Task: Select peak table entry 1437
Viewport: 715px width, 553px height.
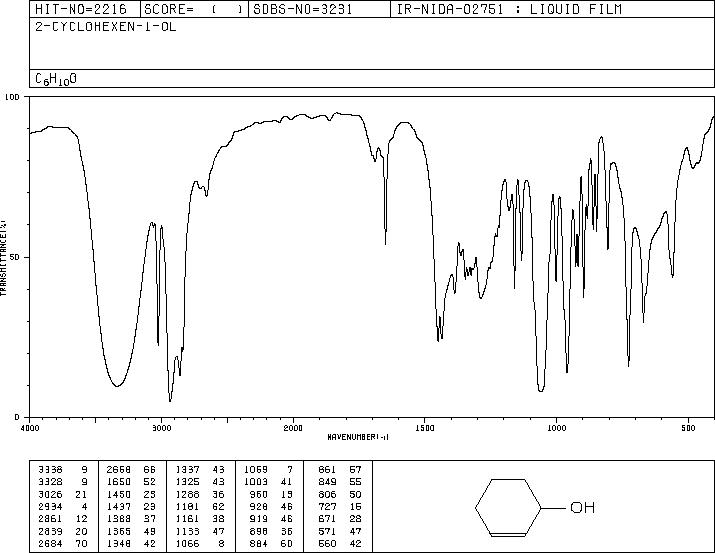Action: [119, 506]
